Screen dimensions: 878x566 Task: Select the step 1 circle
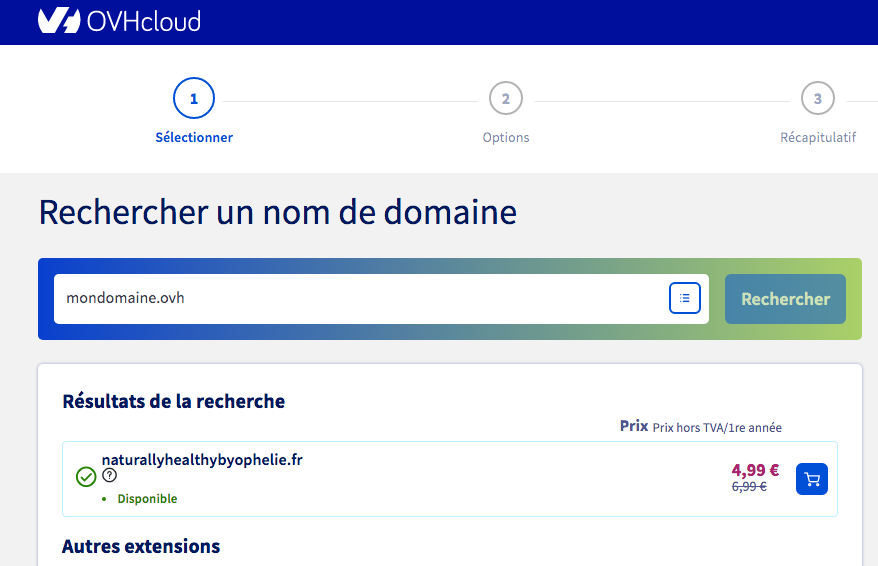194,99
